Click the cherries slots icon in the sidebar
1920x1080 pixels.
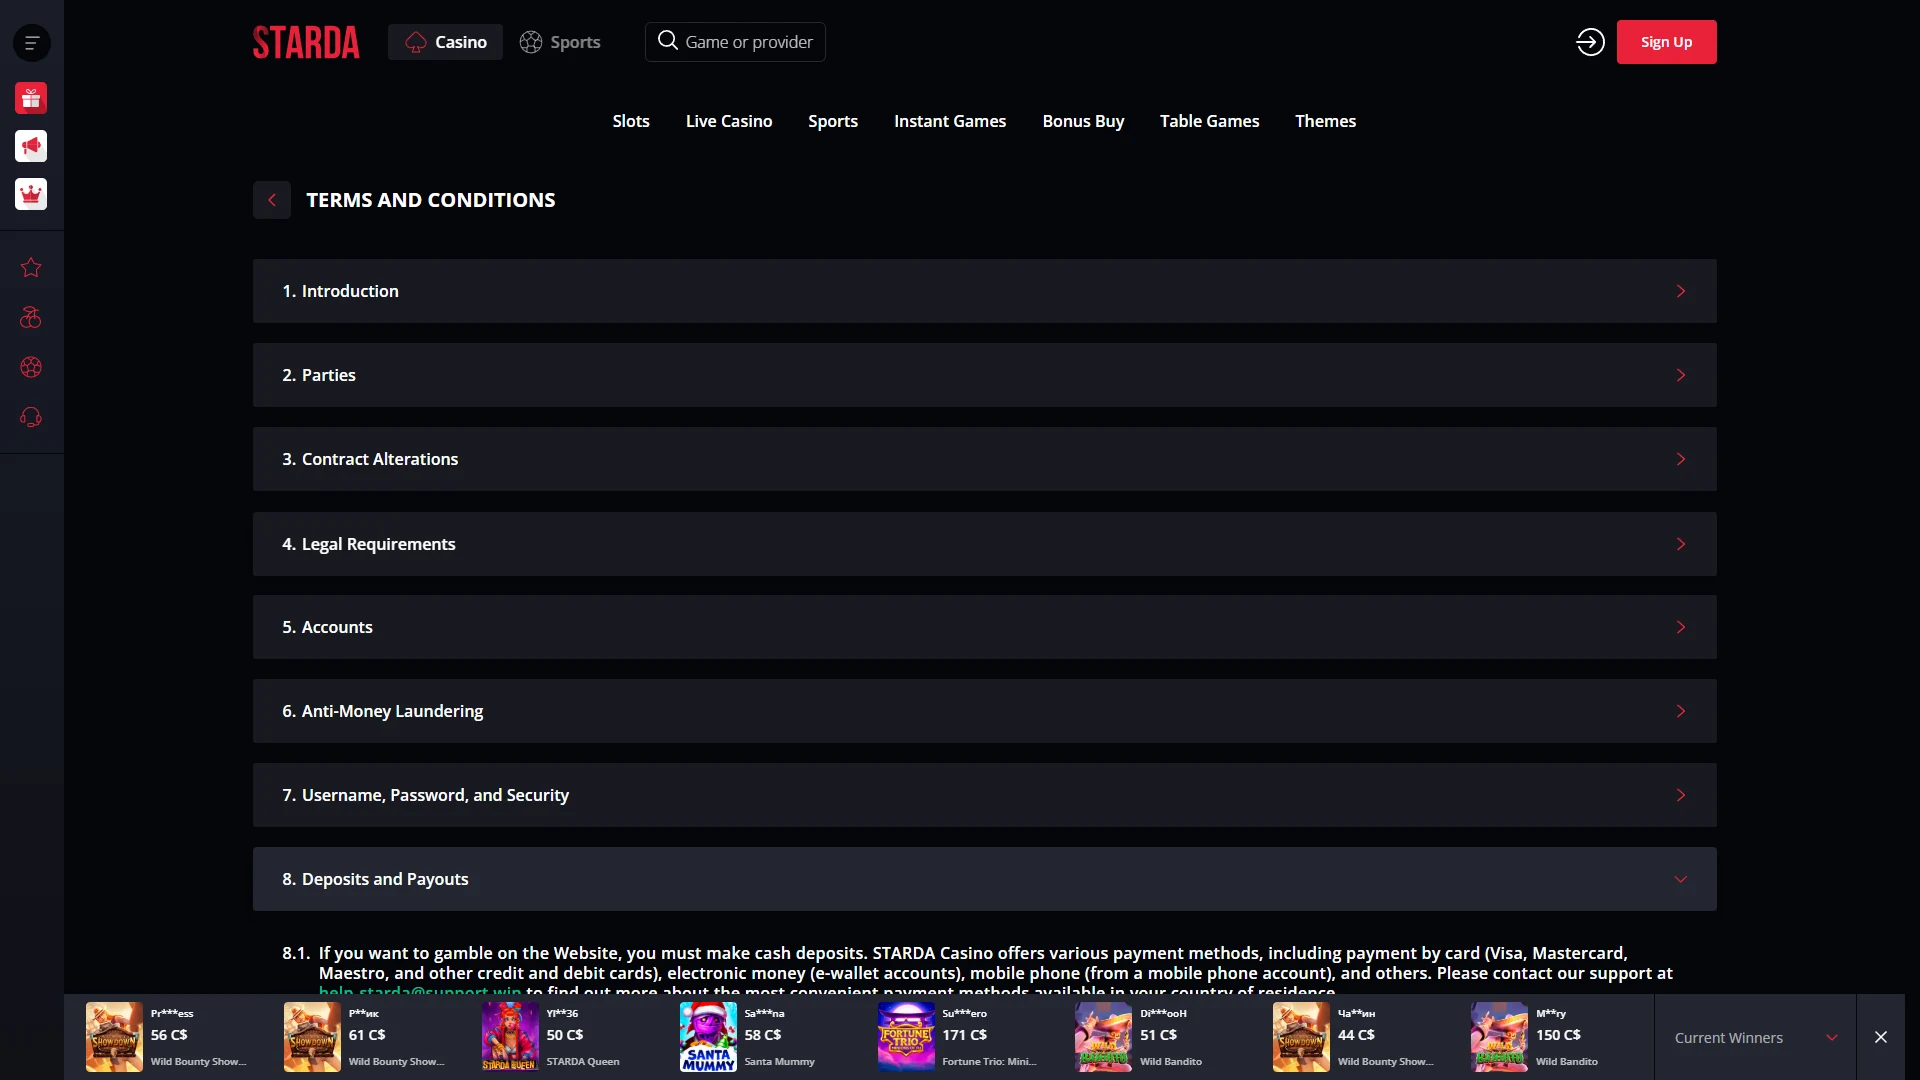point(31,317)
